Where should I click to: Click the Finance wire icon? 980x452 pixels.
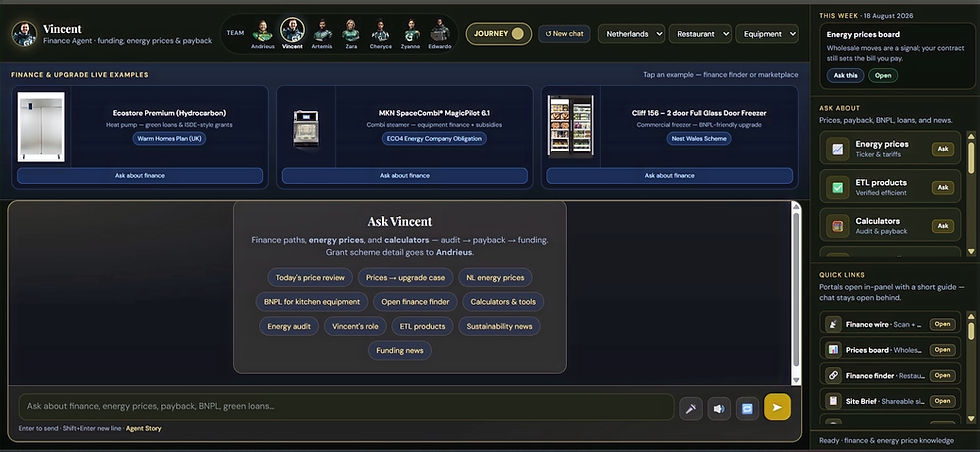(832, 324)
